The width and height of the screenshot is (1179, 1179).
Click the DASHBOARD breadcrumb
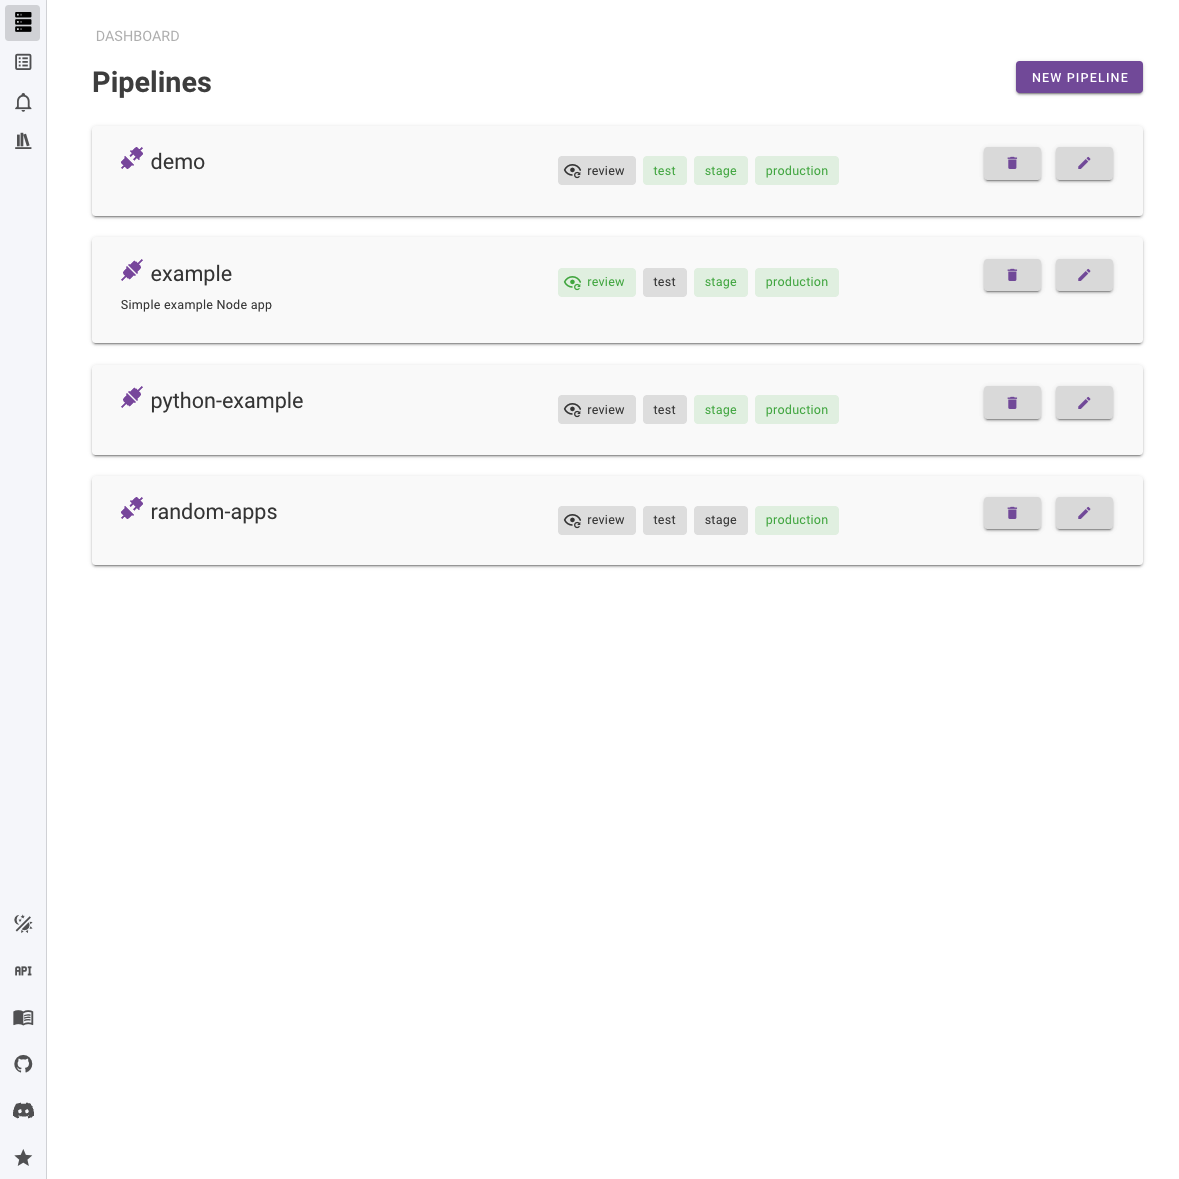tap(138, 36)
